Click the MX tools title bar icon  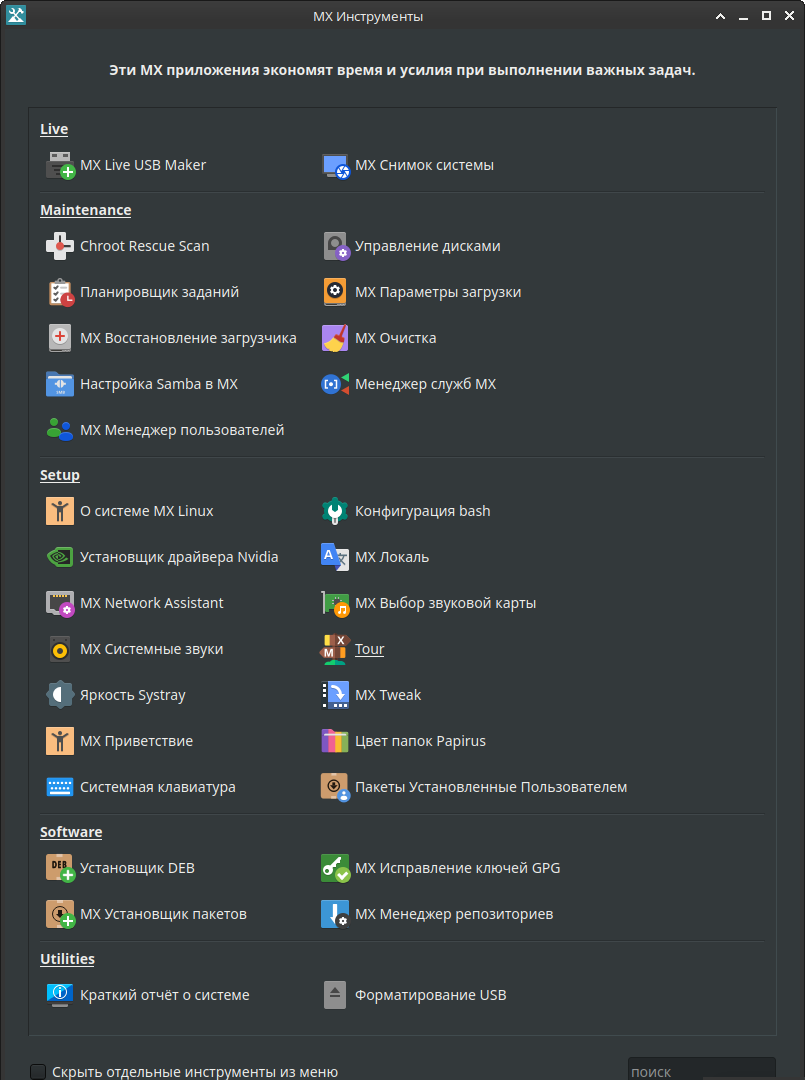pos(16,16)
